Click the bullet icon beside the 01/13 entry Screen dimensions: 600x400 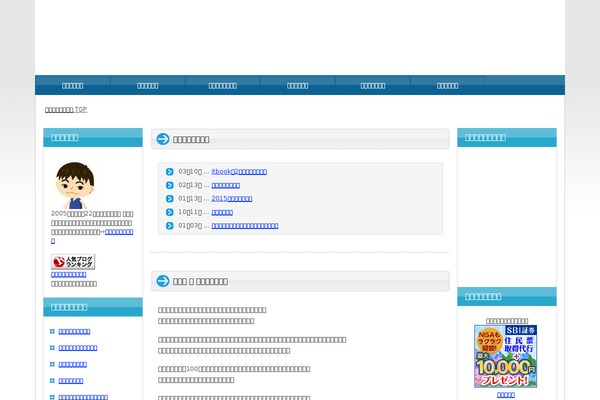point(170,199)
